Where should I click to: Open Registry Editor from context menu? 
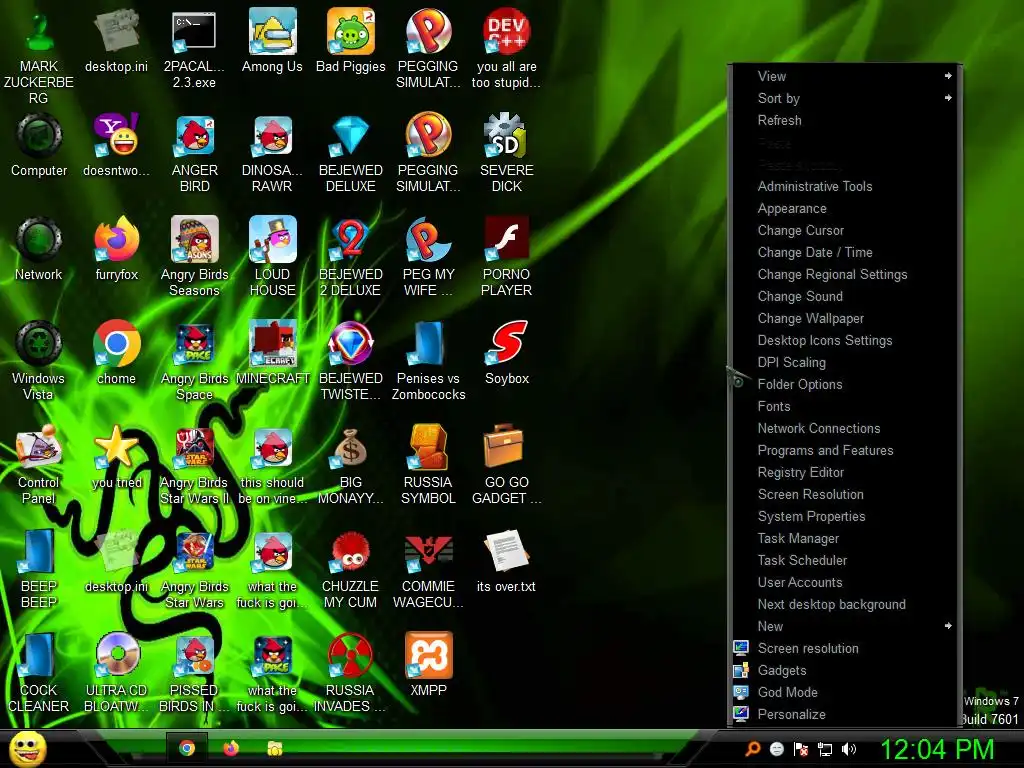point(844,472)
